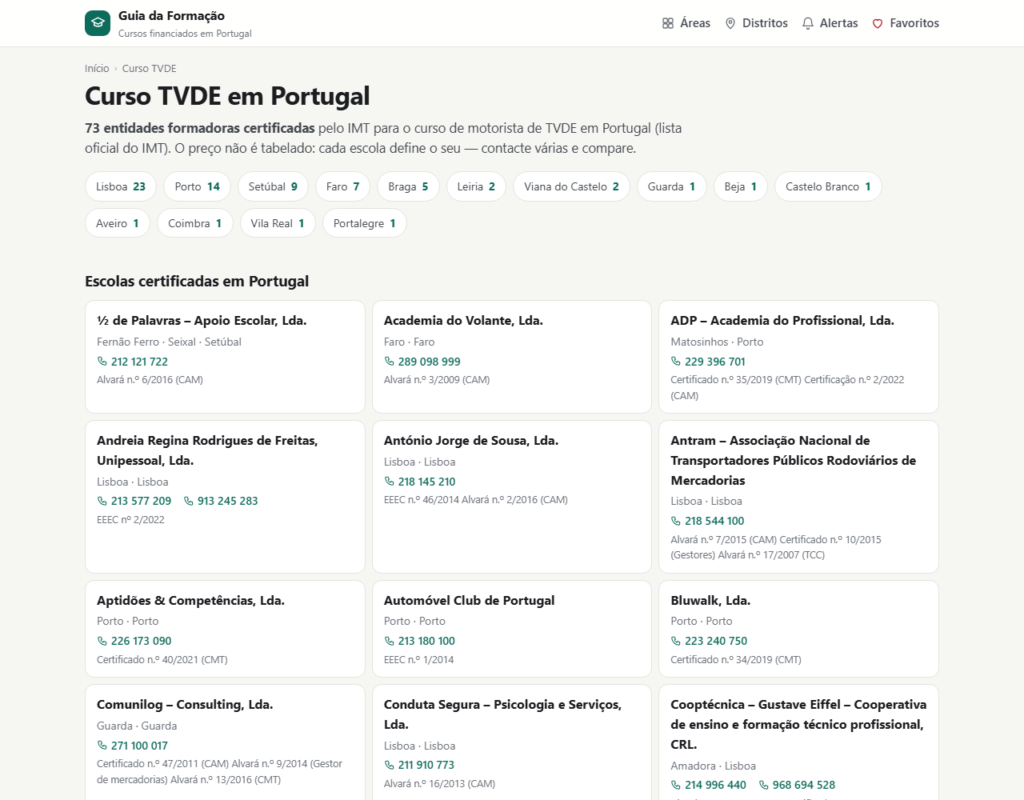
Task: Click phone icon beside 913 245 283
Action: click(x=188, y=501)
